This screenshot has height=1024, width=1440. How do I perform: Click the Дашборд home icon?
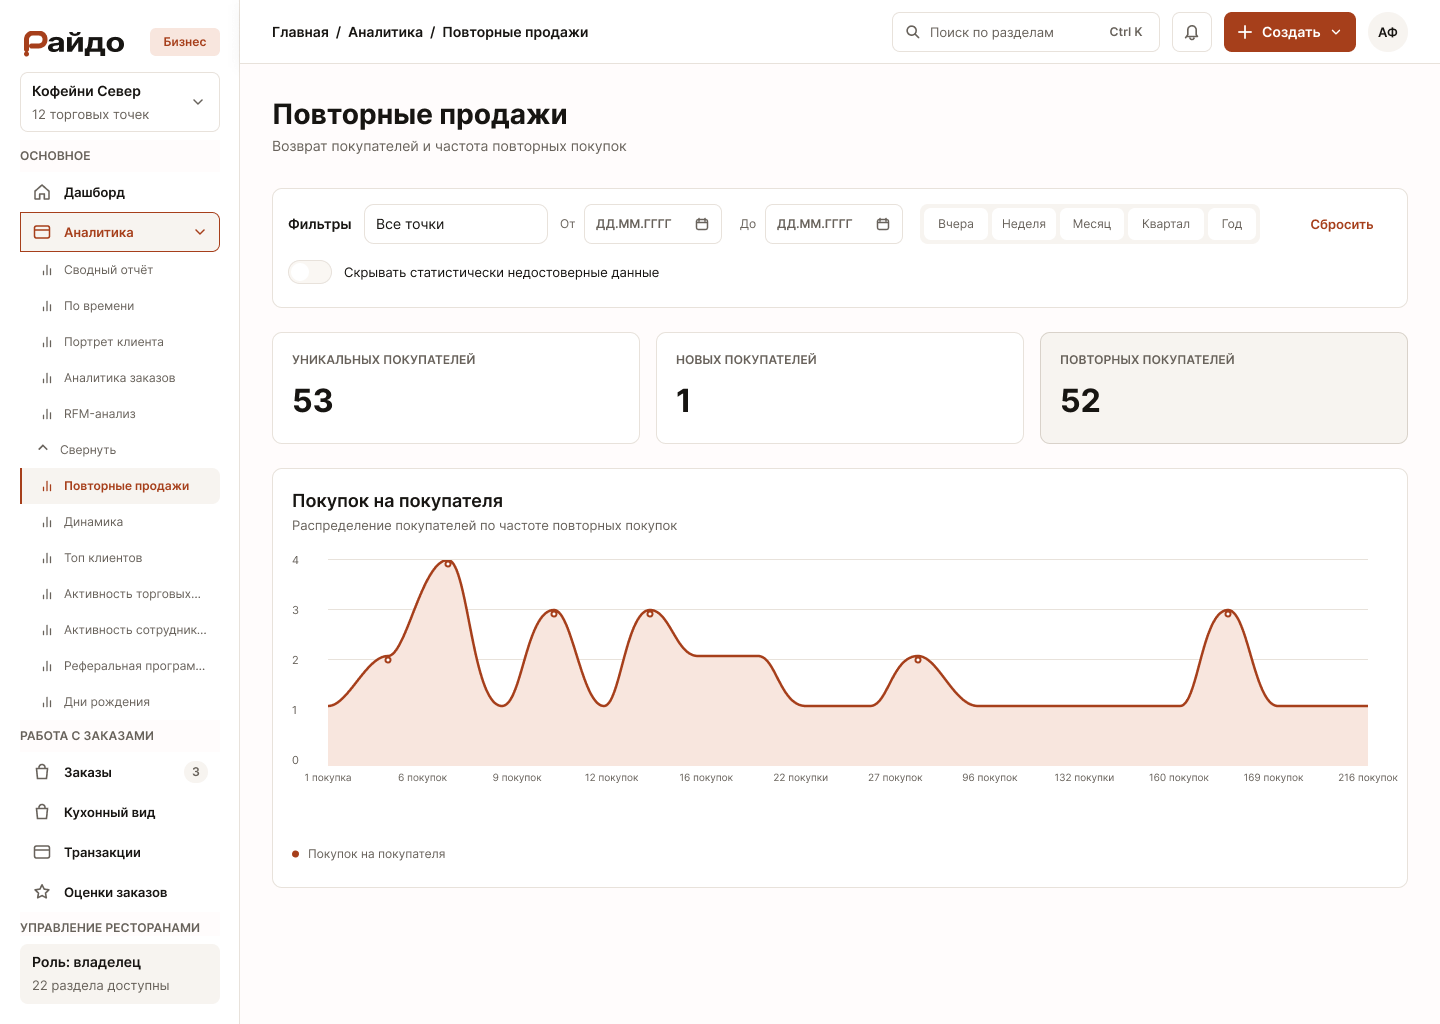42,192
